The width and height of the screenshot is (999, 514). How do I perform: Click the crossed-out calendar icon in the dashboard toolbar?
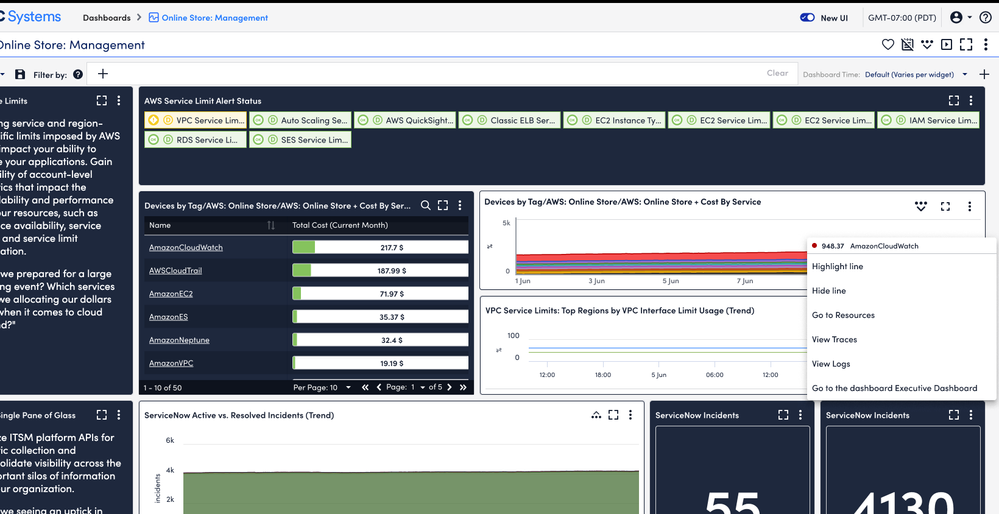click(x=907, y=45)
